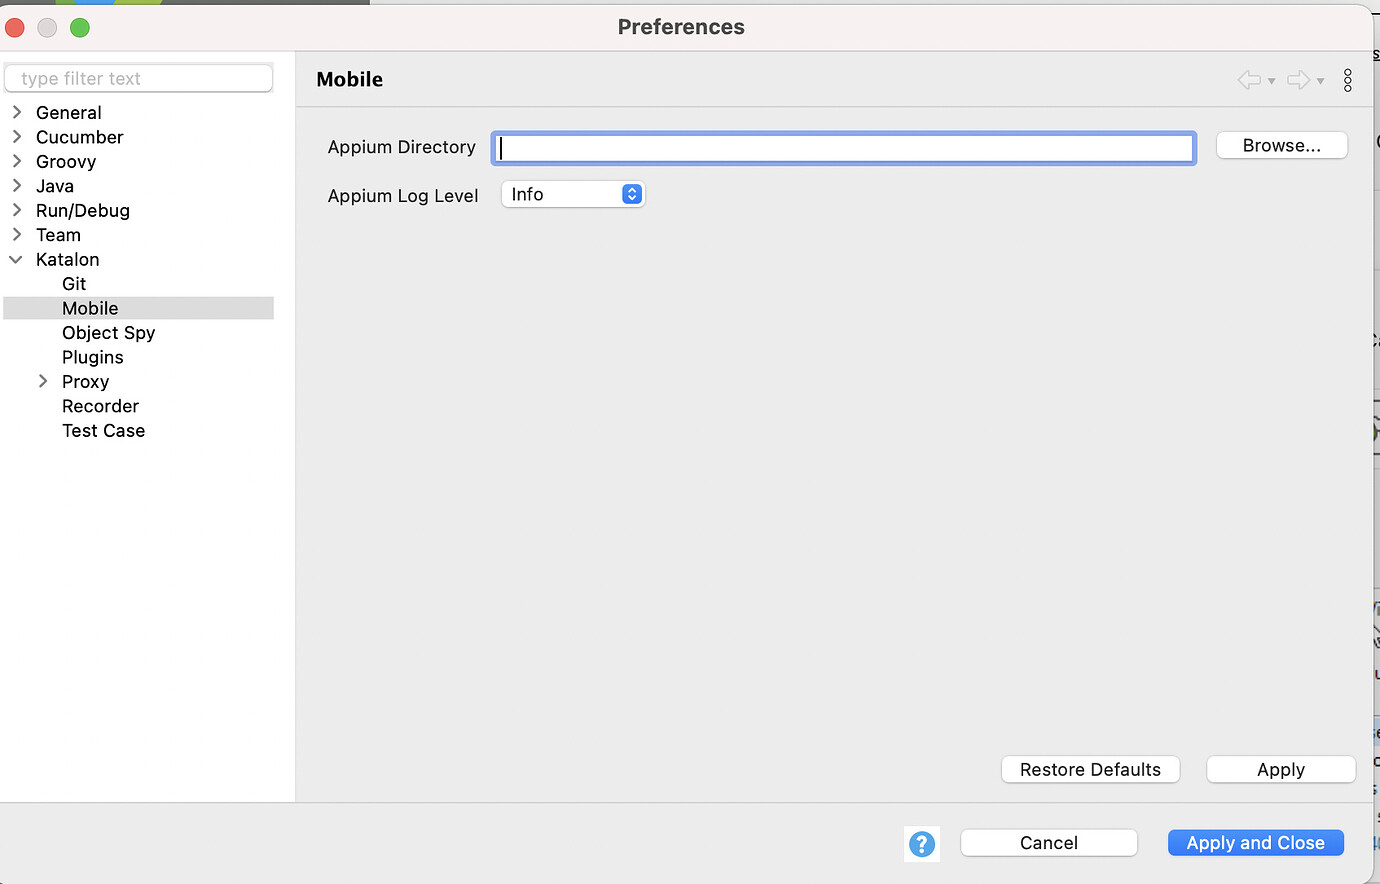Select Recorder in the sidebar tree
This screenshot has height=884, width=1380.
click(x=100, y=406)
